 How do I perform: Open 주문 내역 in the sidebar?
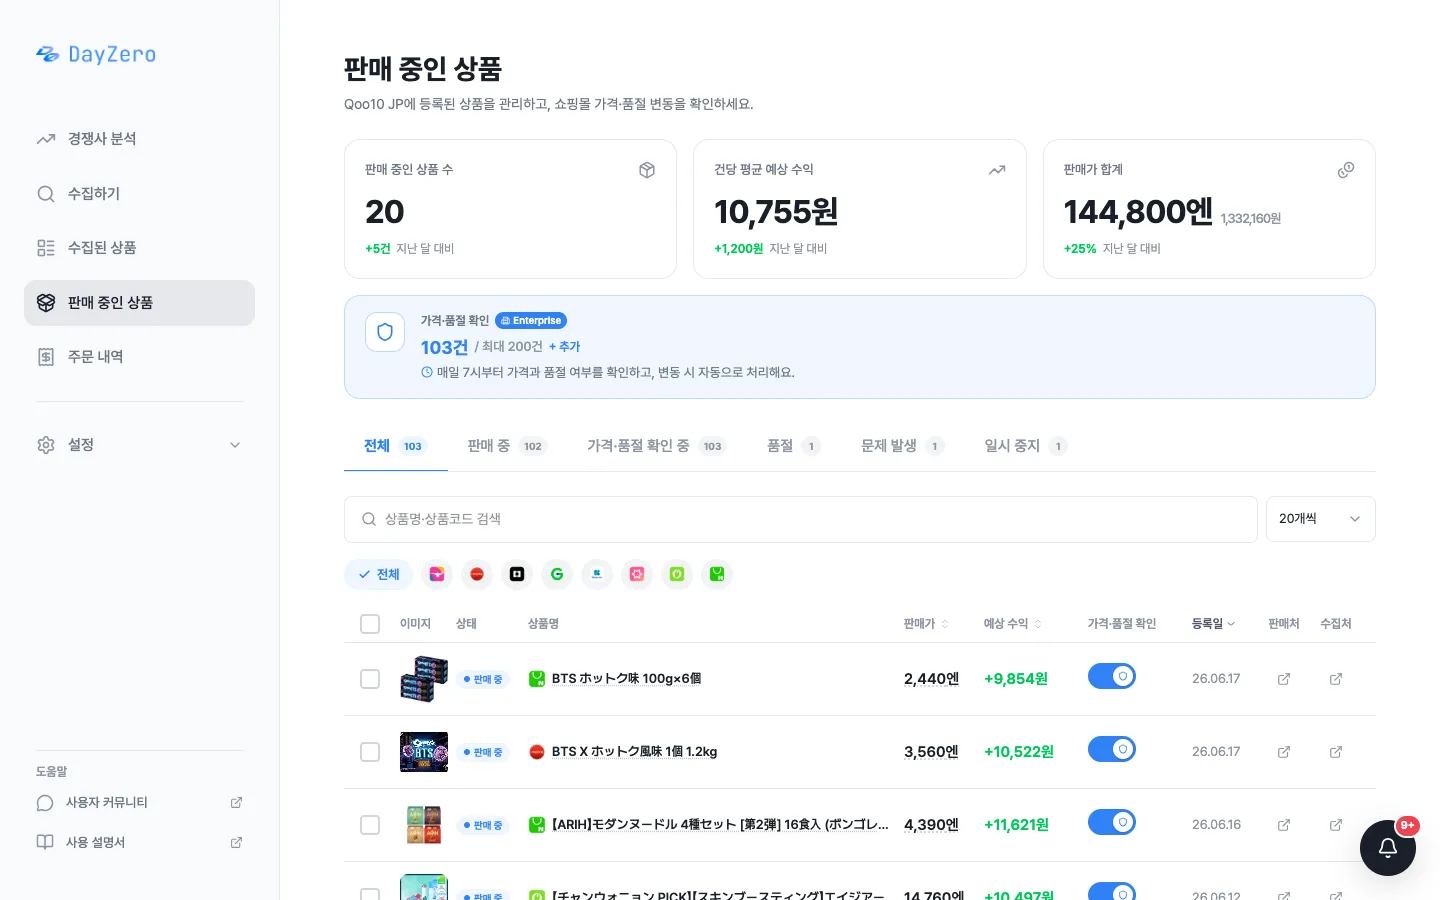tap(139, 357)
